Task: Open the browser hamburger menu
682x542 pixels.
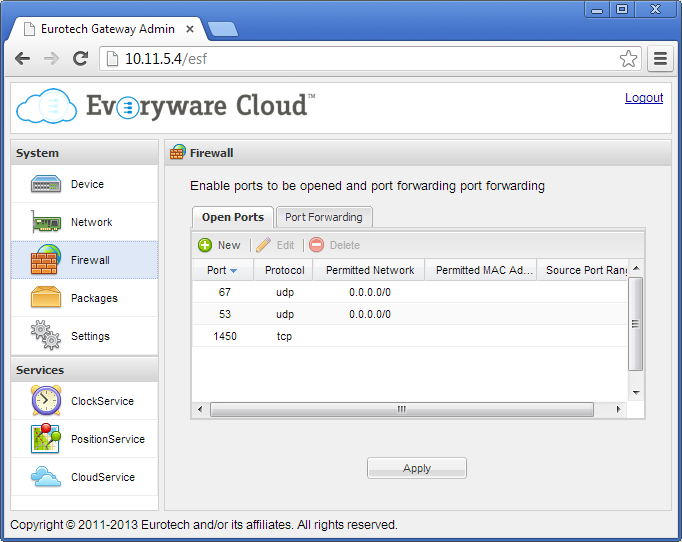Action: point(660,58)
